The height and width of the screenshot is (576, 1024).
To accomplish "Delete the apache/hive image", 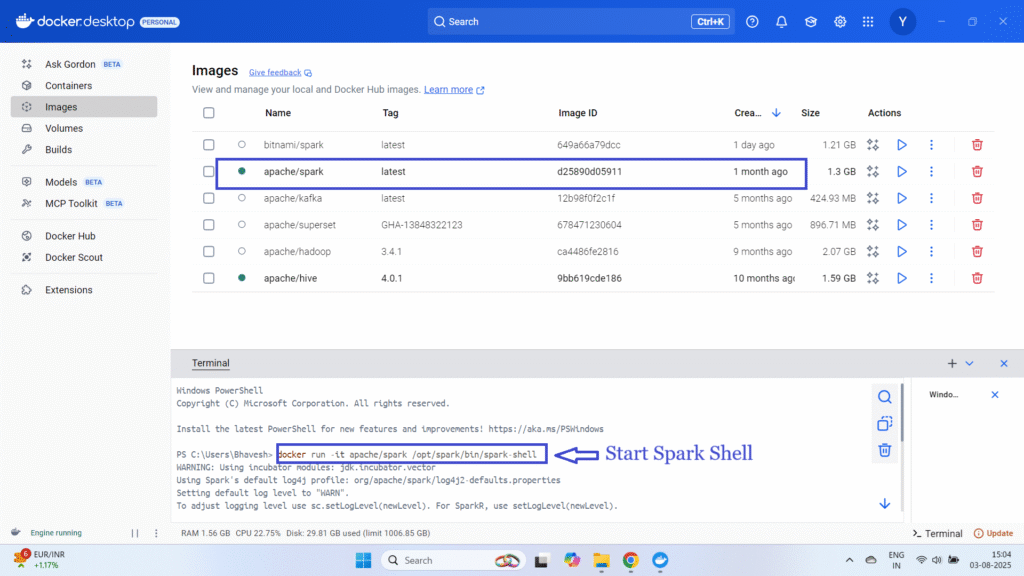I will click(977, 278).
